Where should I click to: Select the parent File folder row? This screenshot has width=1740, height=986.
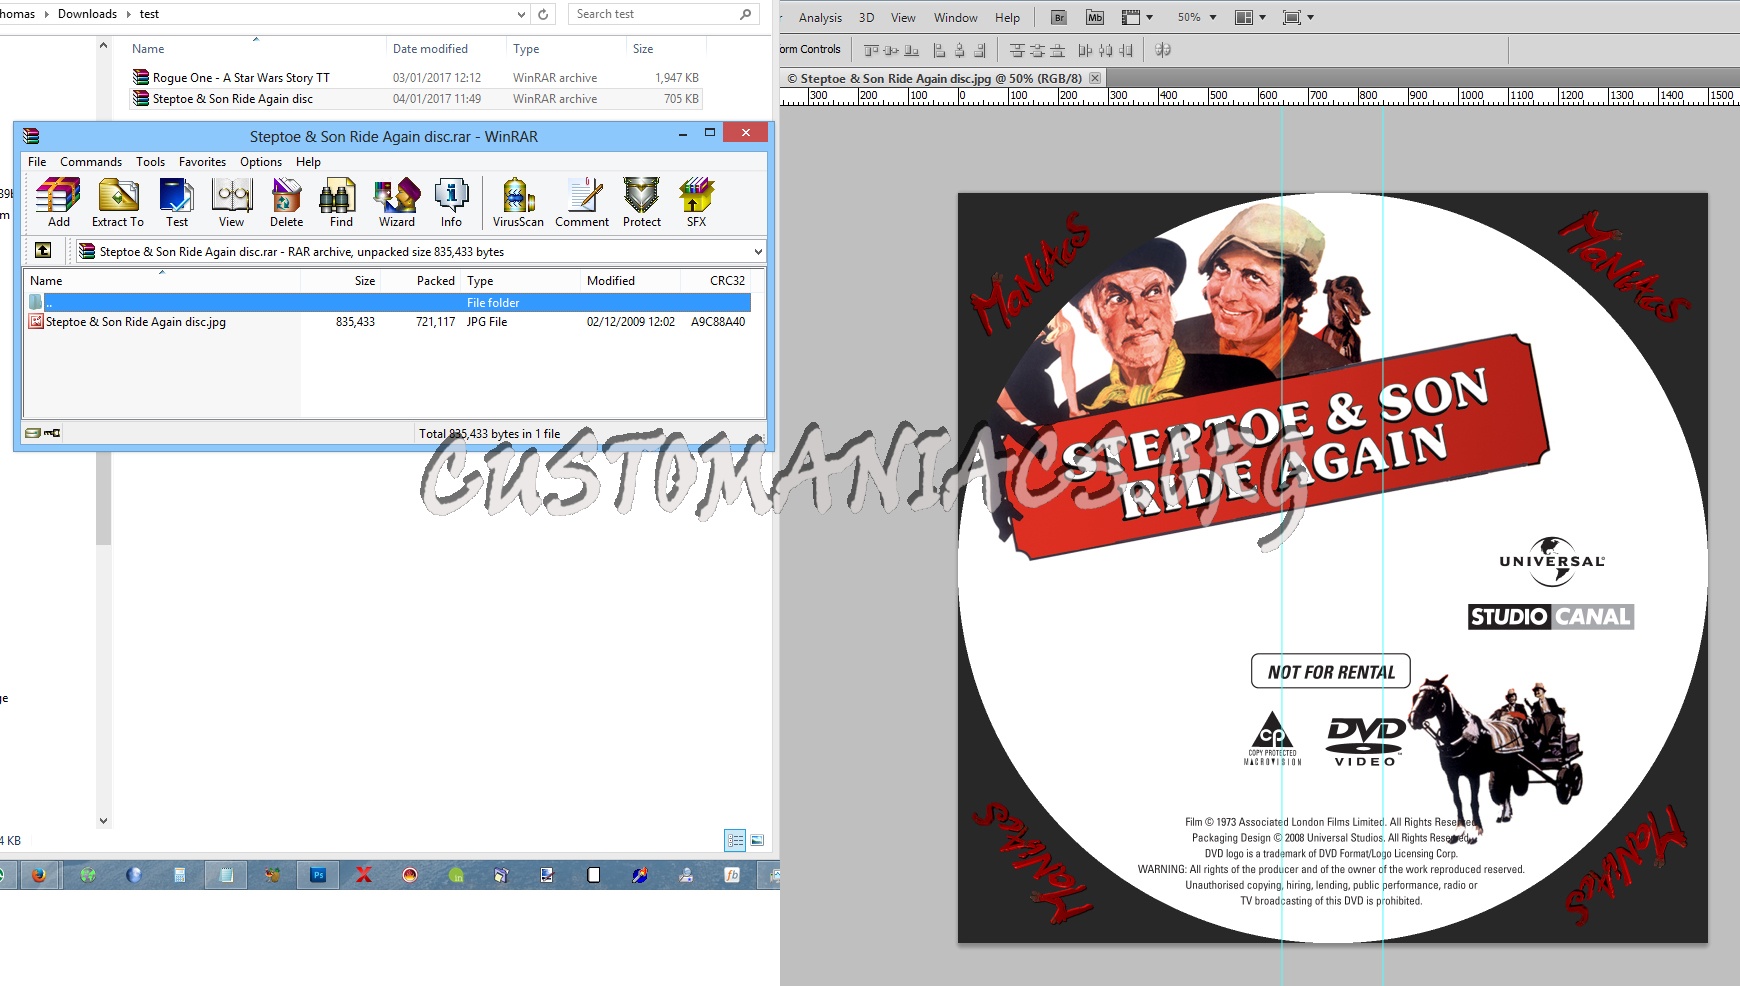(388, 302)
